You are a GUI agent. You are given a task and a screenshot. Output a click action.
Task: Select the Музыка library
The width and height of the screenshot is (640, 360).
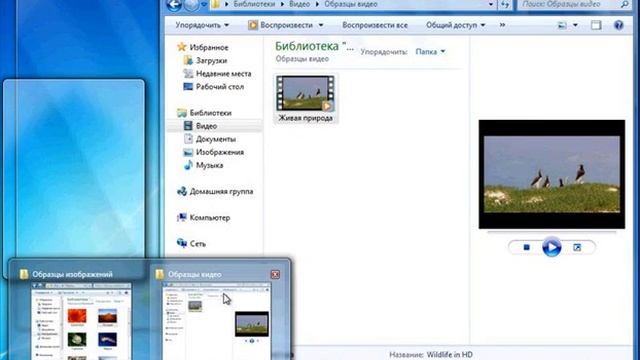pyautogui.click(x=209, y=165)
